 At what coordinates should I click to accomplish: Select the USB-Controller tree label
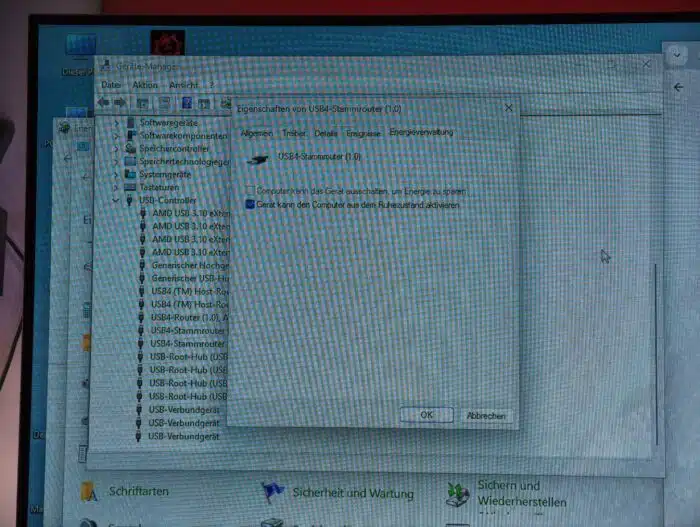(167, 200)
